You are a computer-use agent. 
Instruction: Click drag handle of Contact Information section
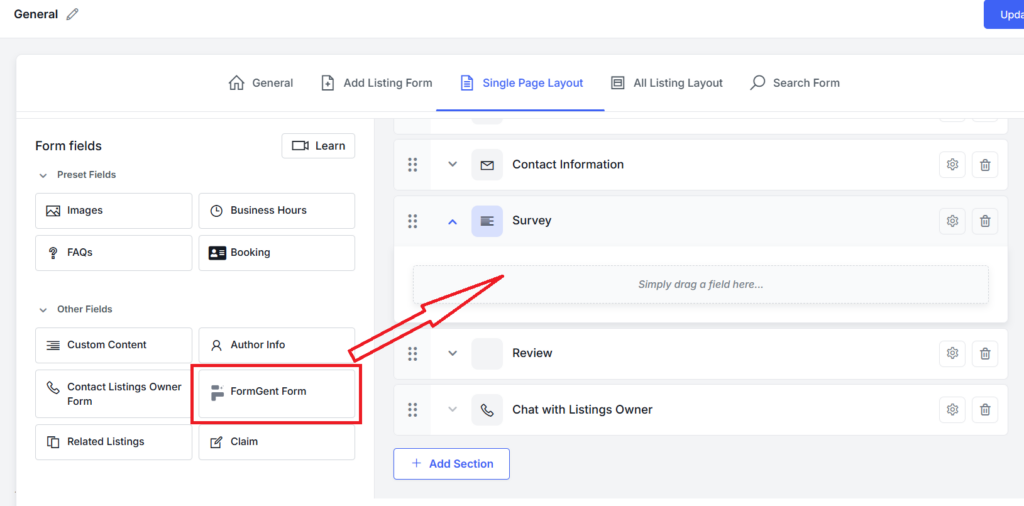(412, 165)
